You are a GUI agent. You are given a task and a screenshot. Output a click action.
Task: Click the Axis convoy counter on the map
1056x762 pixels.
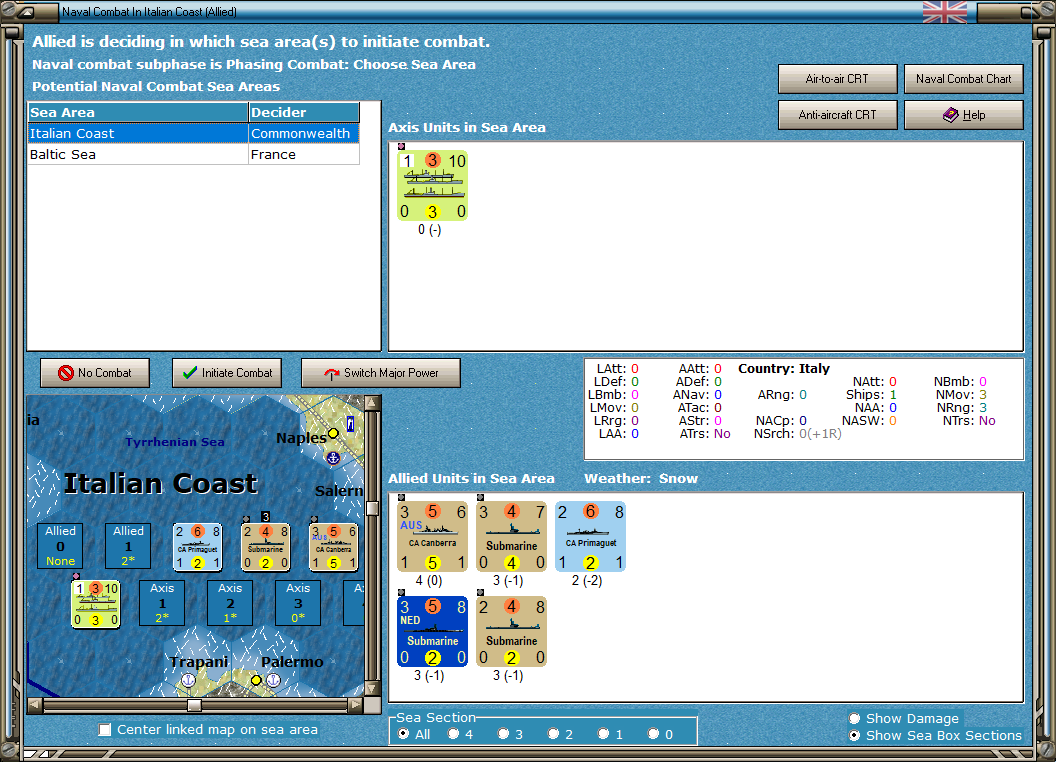(96, 604)
